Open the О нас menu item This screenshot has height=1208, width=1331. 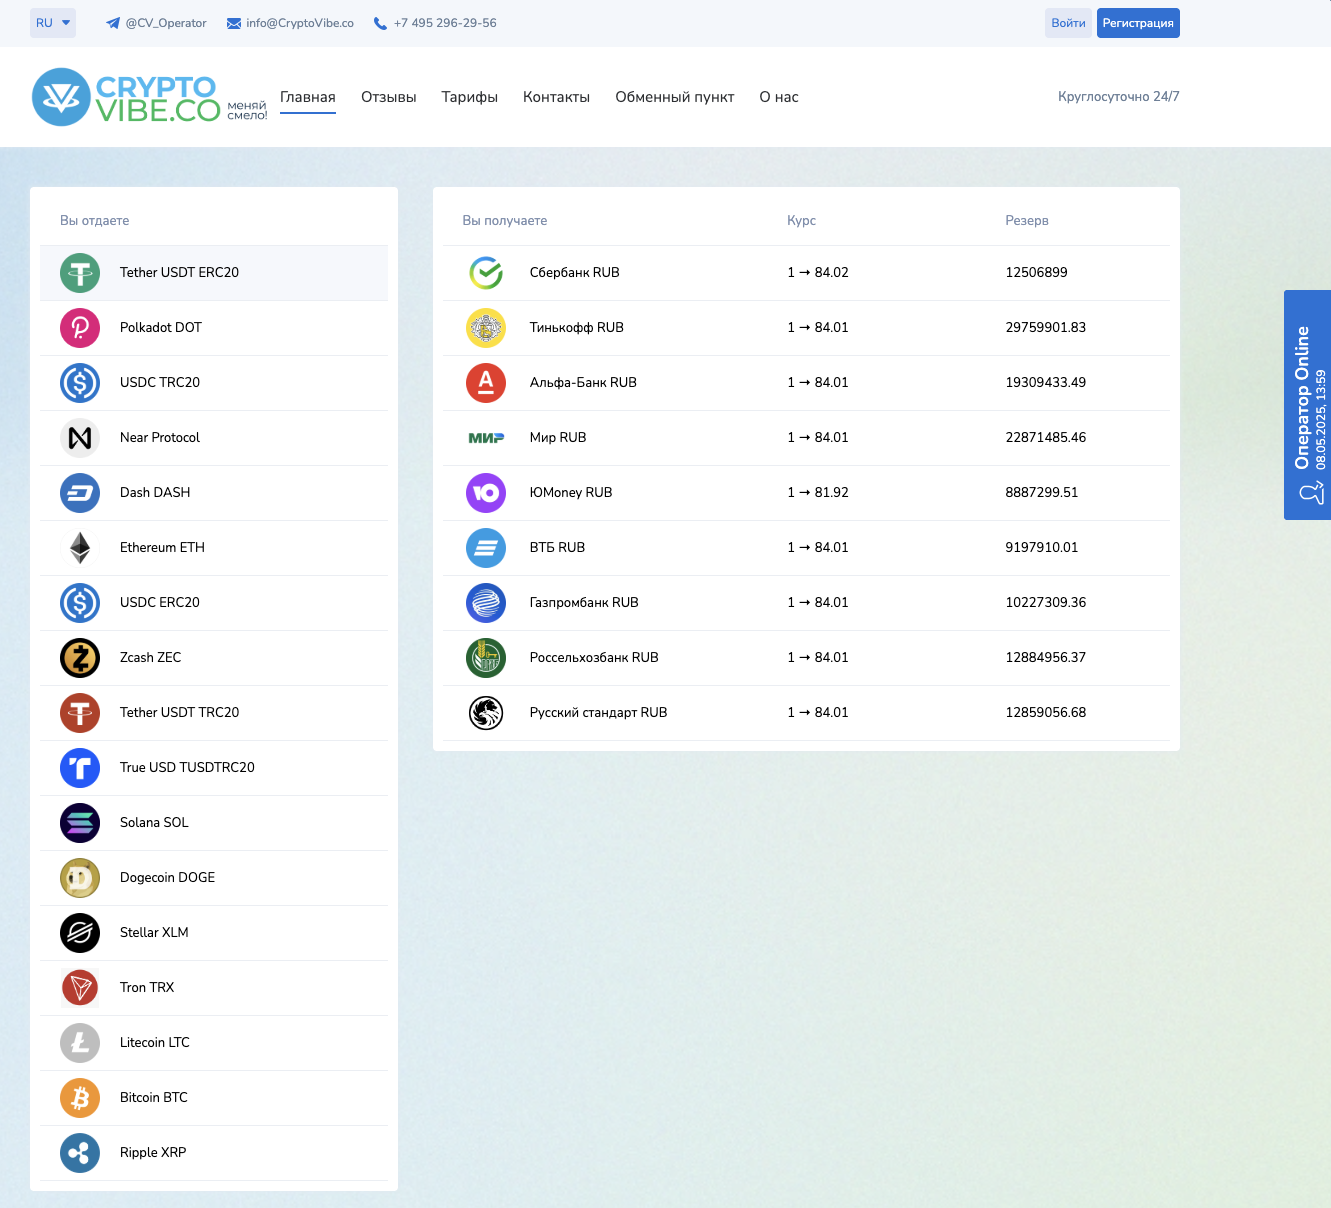coord(779,97)
